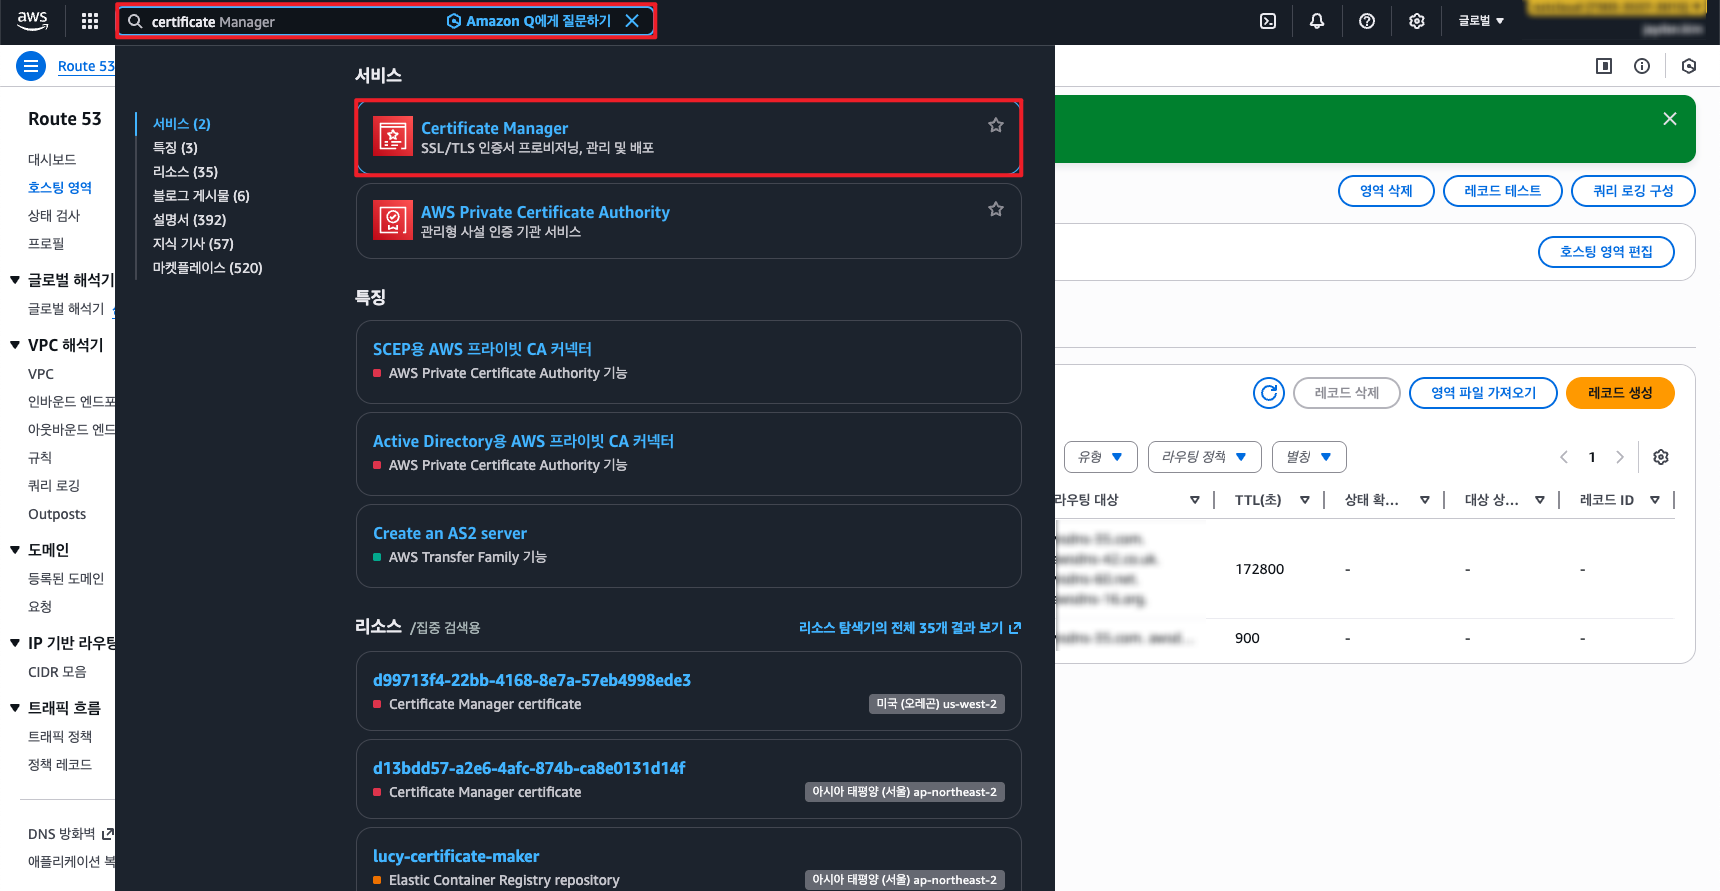
Task: Filter results by 설명서 (392)
Action: coord(189,220)
